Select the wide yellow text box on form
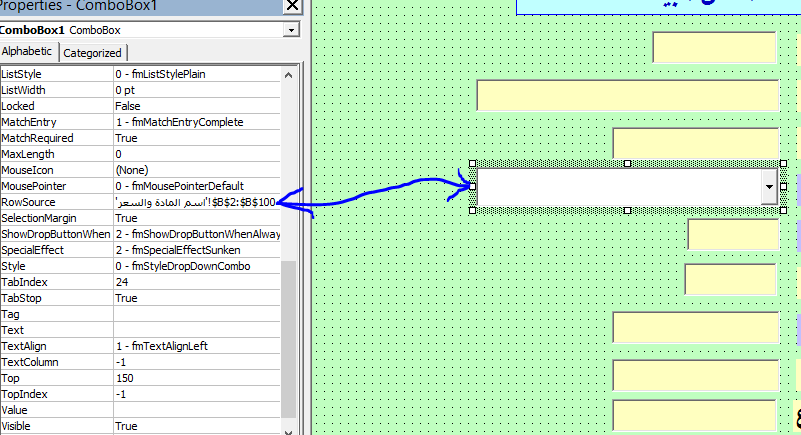Screen dimensions: 801x435 (627, 95)
